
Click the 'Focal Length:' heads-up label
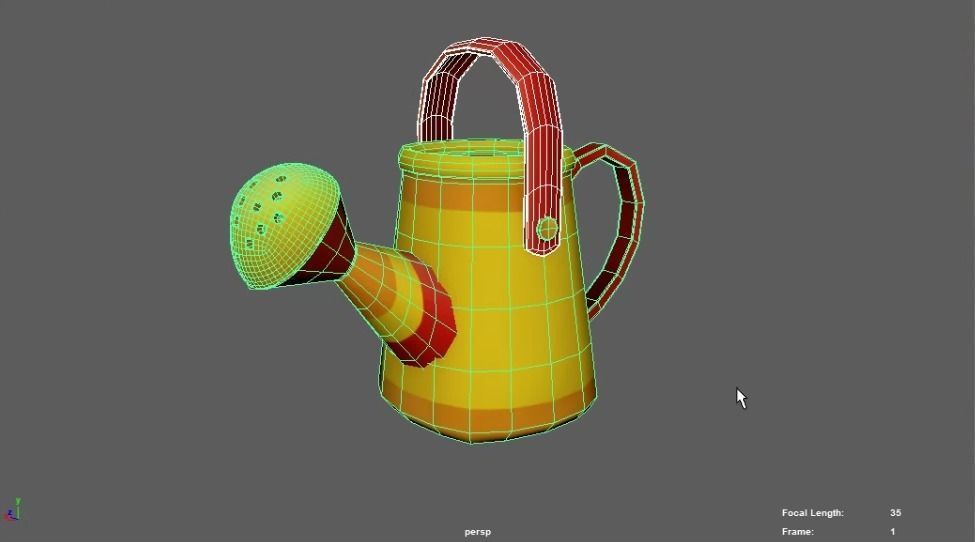tap(812, 513)
